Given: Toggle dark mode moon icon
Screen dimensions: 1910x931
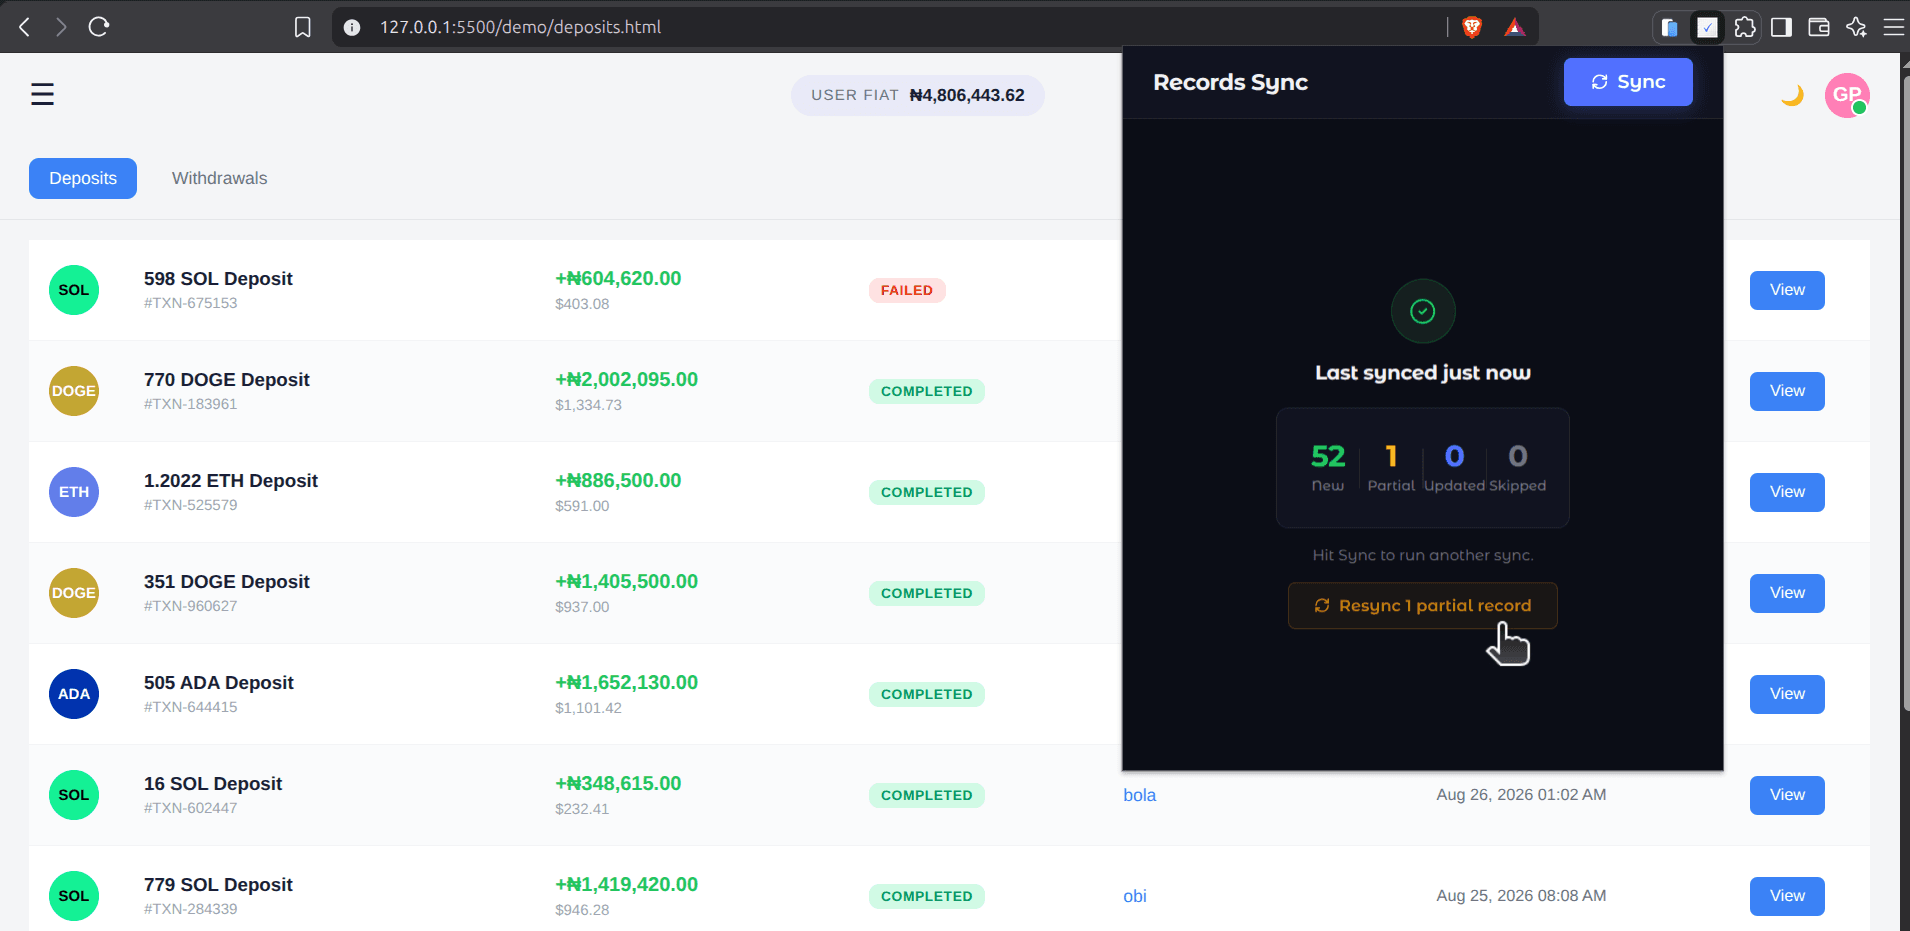Looking at the screenshot, I should [x=1792, y=95].
